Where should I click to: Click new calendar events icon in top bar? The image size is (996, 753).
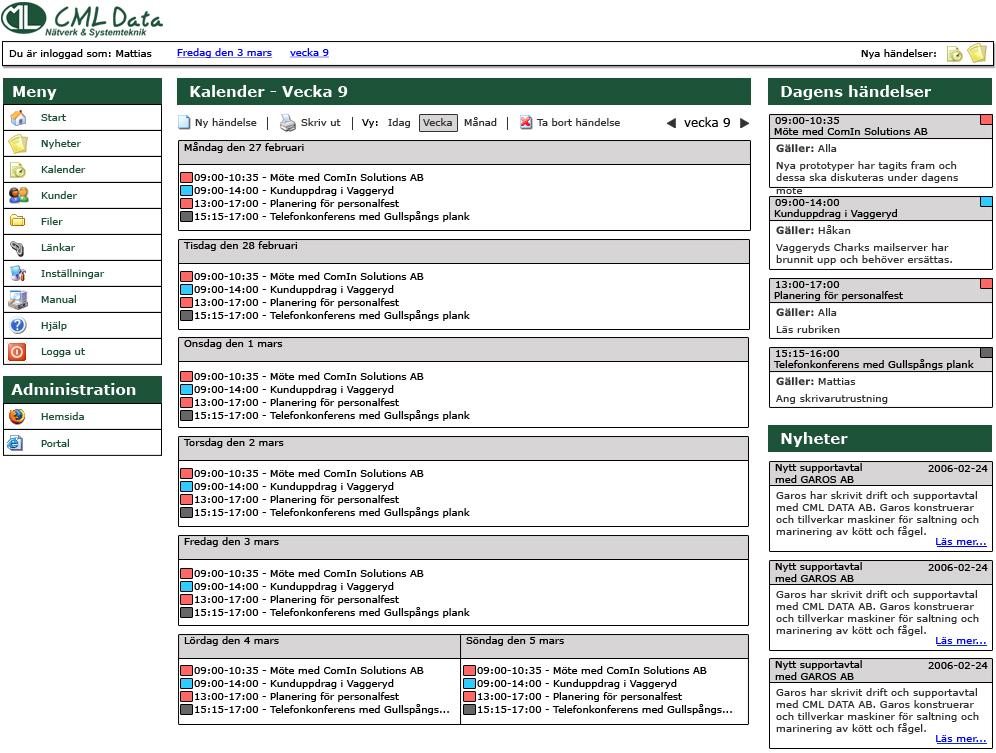pyautogui.click(x=954, y=54)
